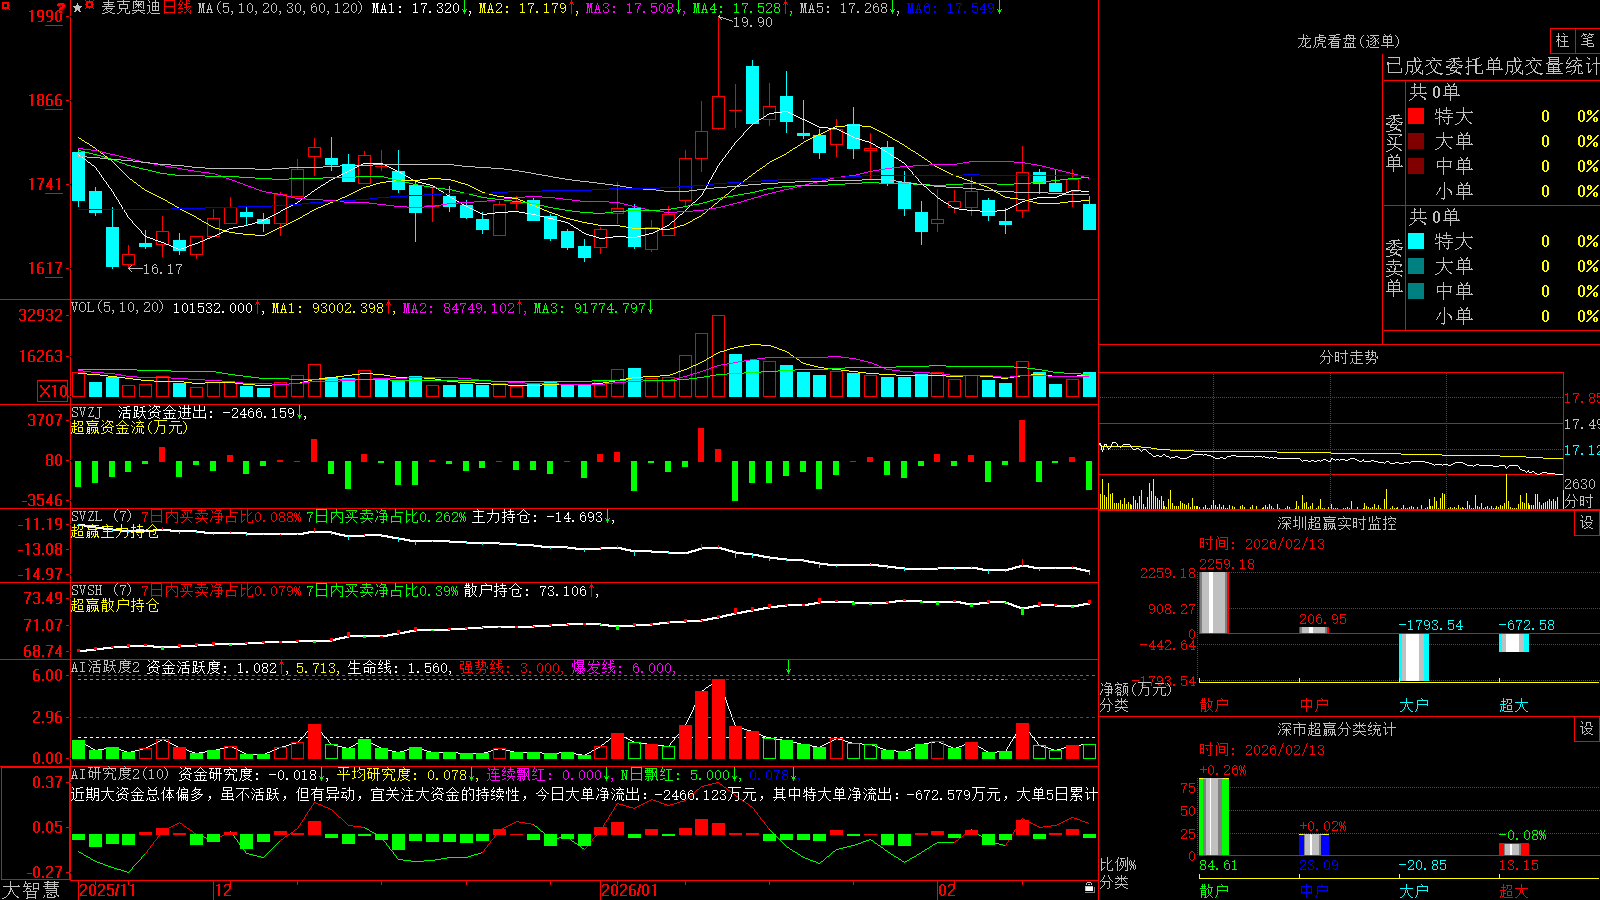Open the VOL(5,10,20) indicator options
The height and width of the screenshot is (900, 1600).
point(117,307)
